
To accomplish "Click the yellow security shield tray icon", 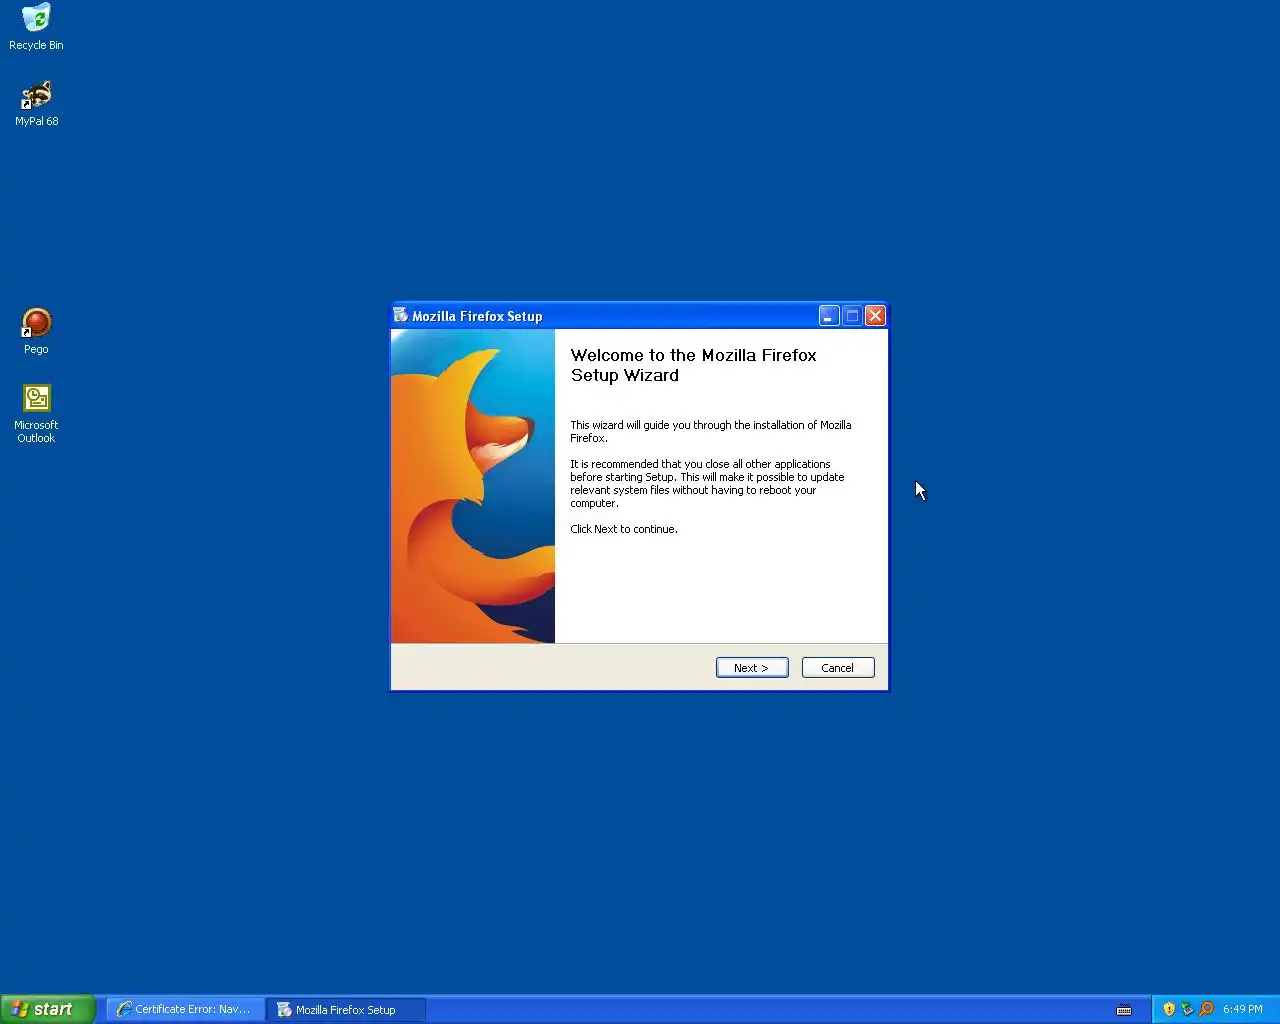I will (1168, 1010).
